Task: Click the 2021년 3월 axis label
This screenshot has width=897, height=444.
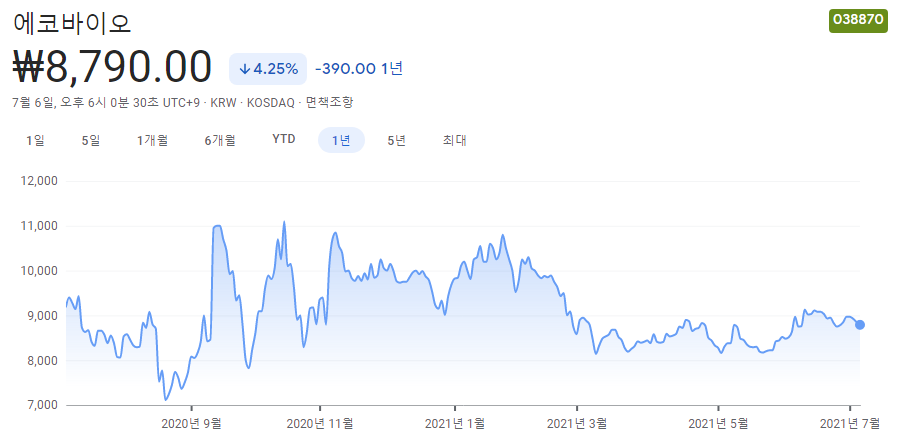Action: pyautogui.click(x=577, y=424)
